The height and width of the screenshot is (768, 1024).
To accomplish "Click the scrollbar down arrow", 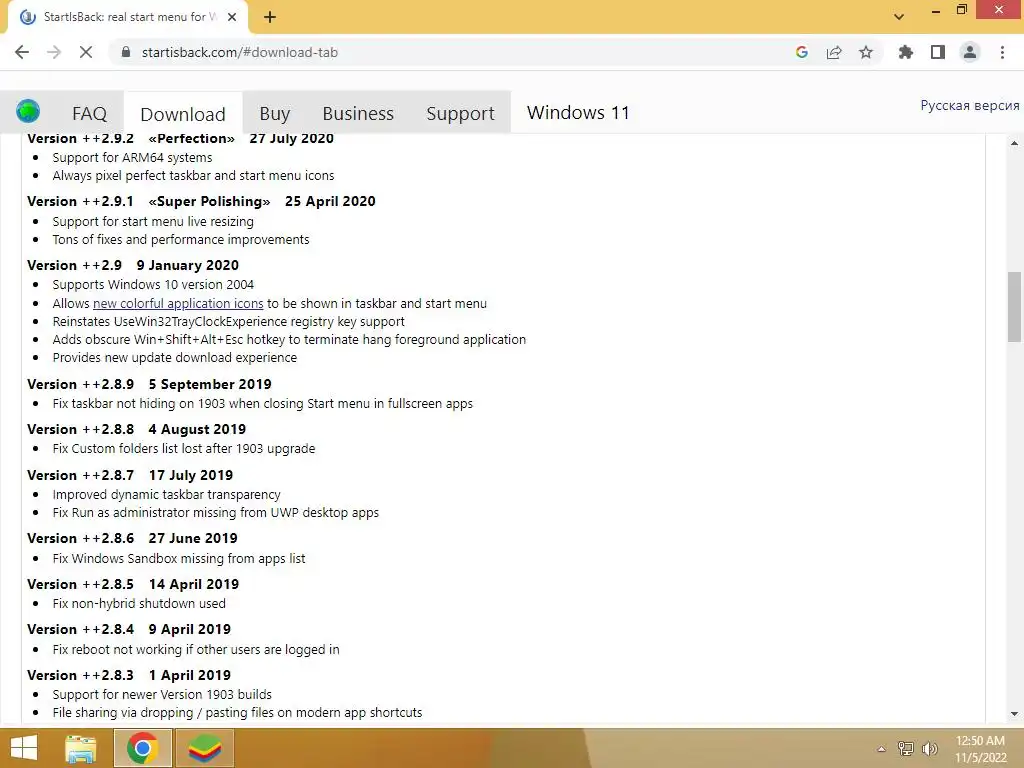I will click(1014, 714).
